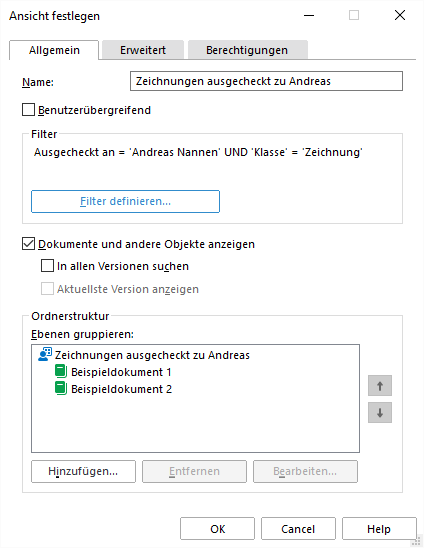Image resolution: width=424 pixels, height=548 pixels.
Task: Click the Filter definieren button
Action: 125,201
